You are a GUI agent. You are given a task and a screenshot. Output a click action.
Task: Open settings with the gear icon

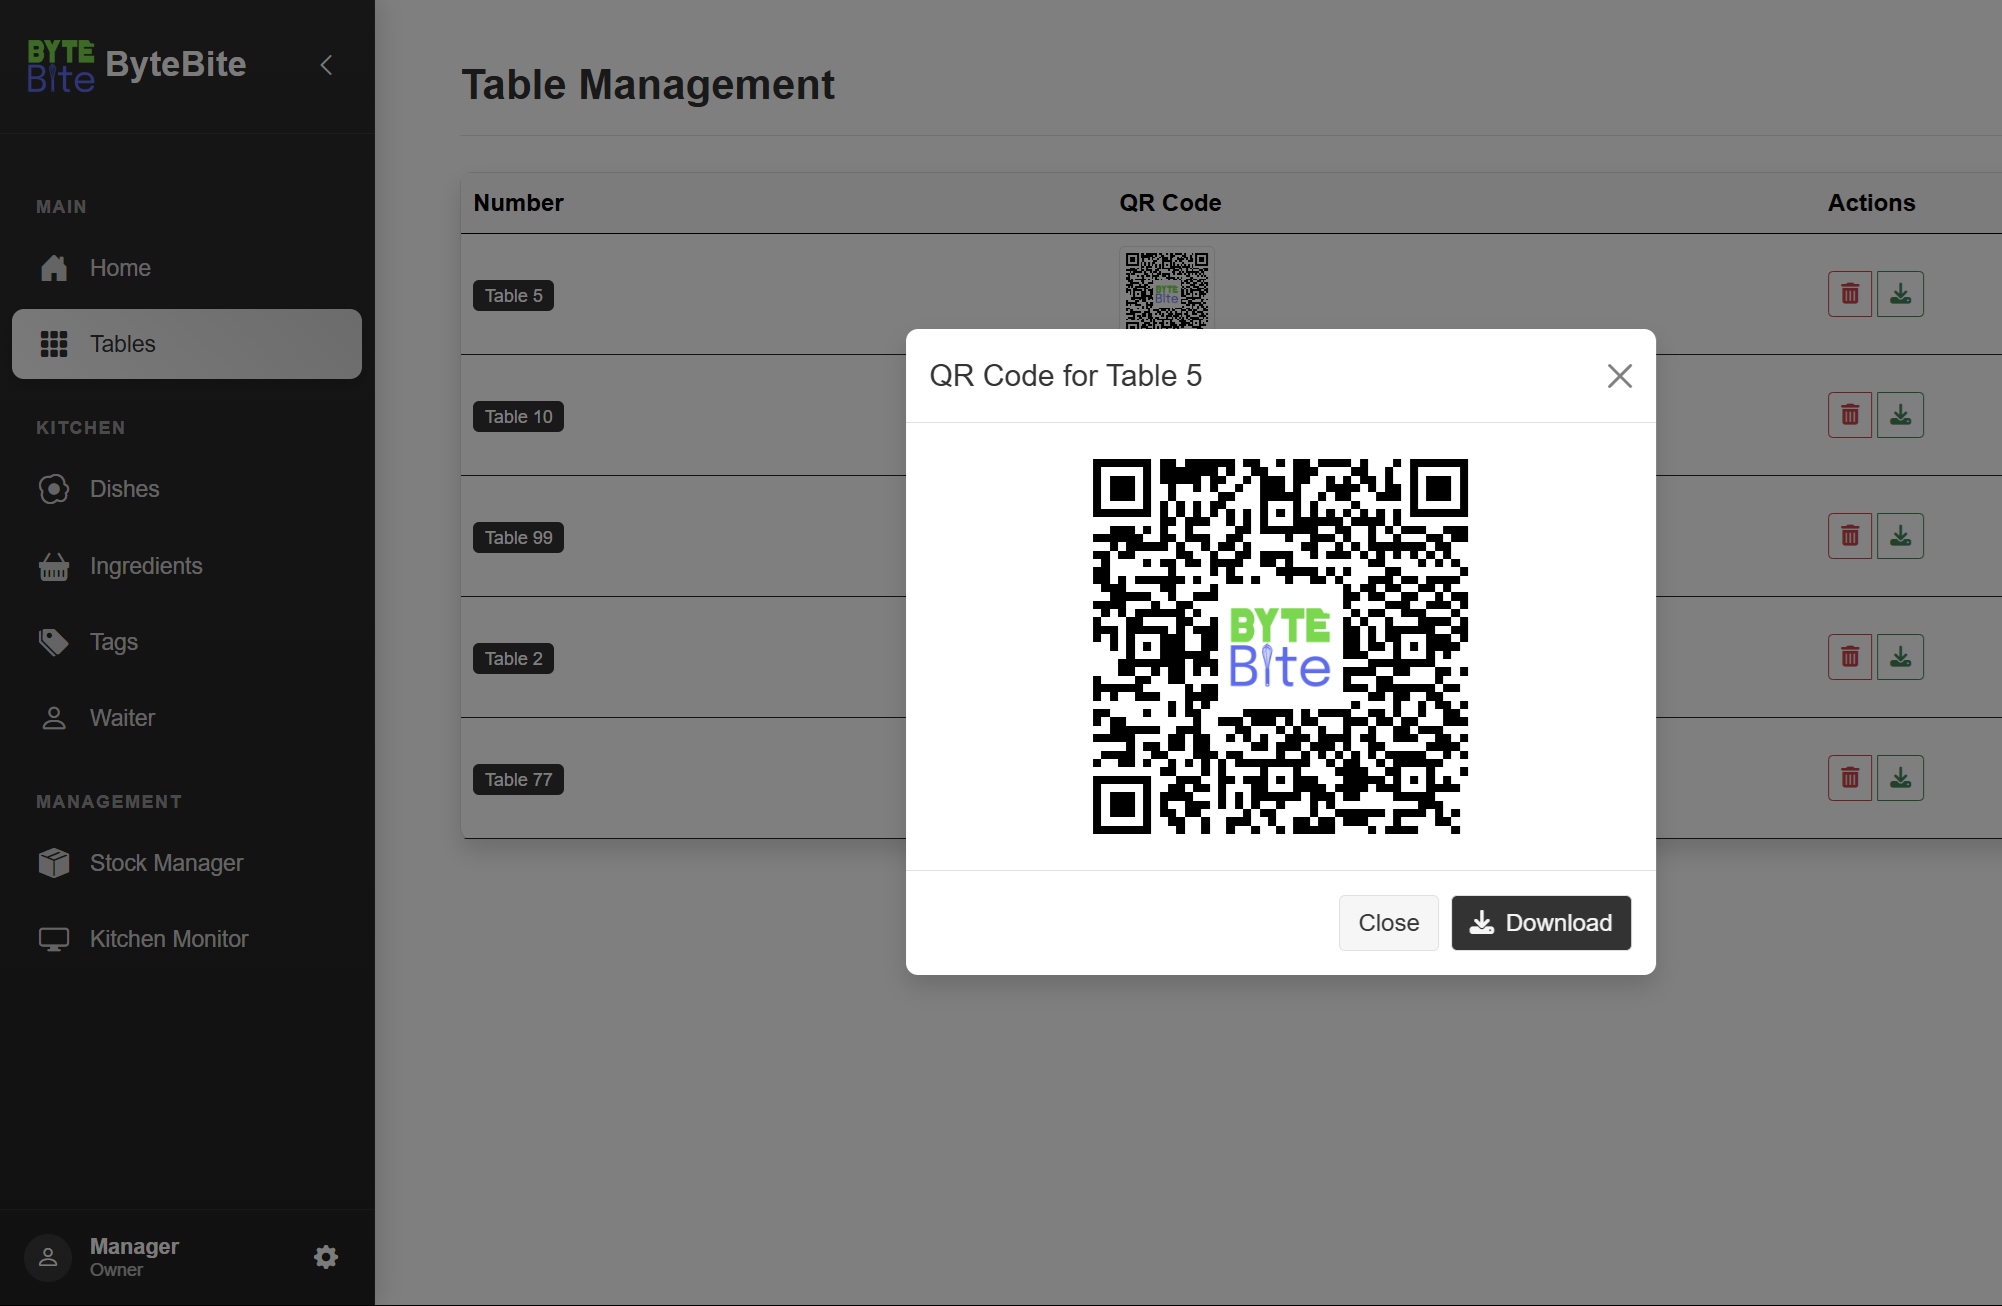point(326,1257)
